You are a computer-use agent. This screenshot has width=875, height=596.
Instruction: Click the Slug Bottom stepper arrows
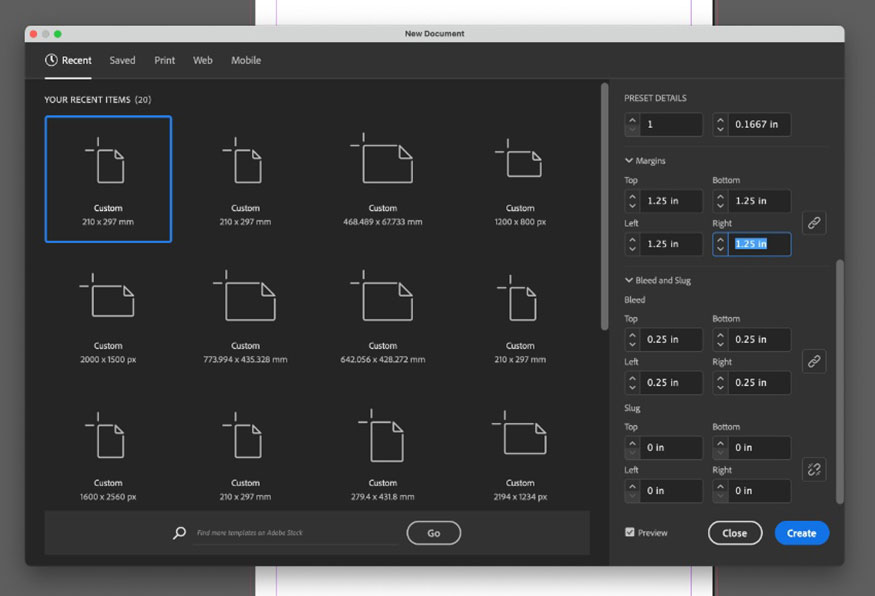720,448
